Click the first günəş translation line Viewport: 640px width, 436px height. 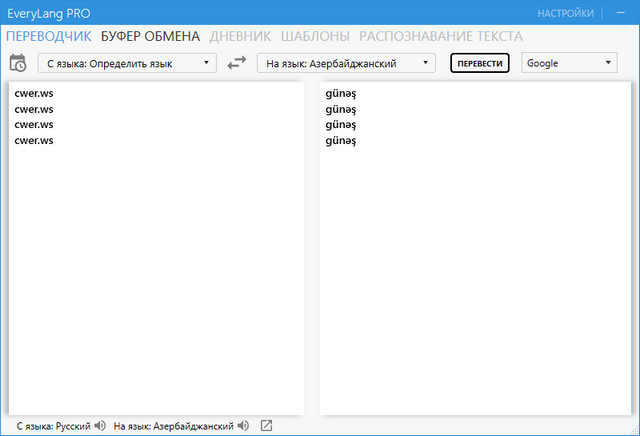pyautogui.click(x=341, y=93)
